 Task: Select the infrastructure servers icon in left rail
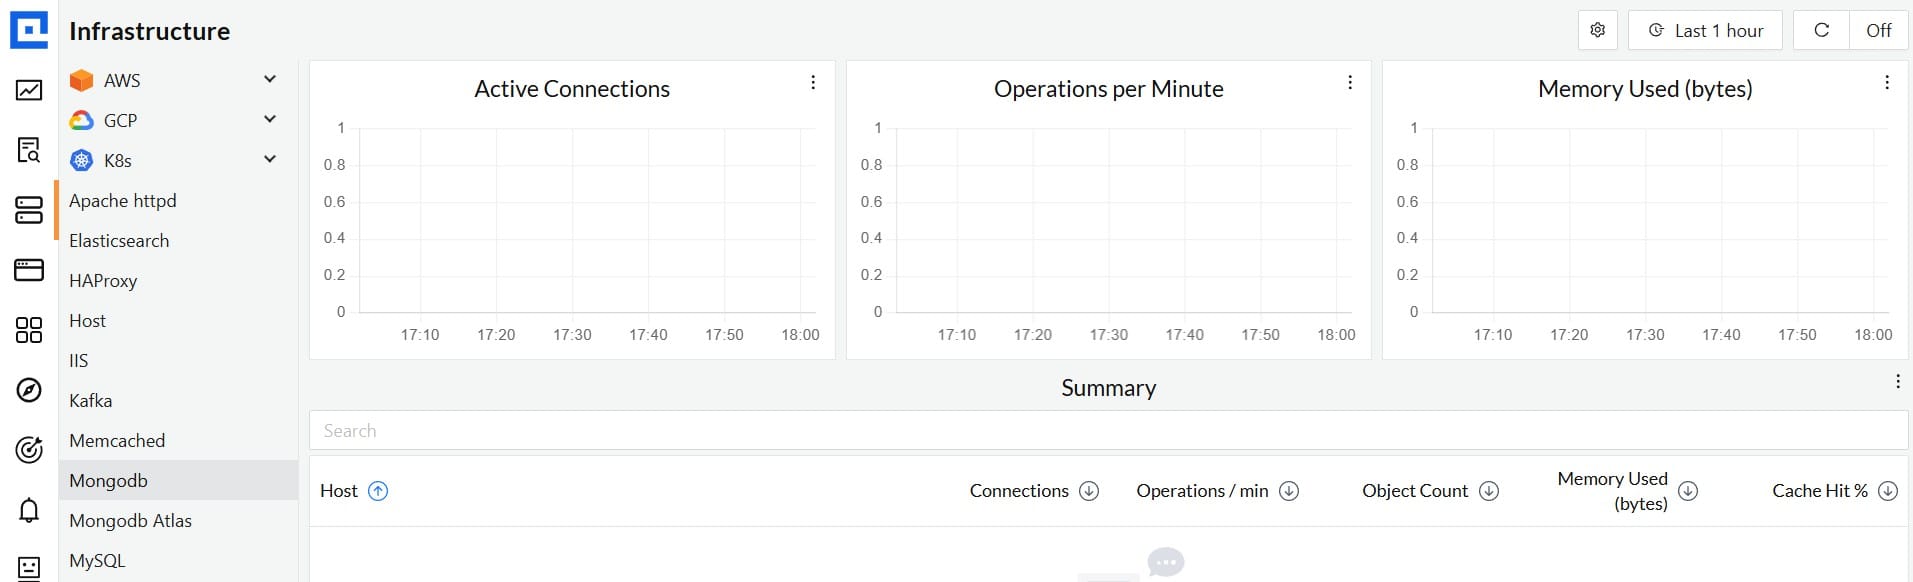tap(29, 210)
